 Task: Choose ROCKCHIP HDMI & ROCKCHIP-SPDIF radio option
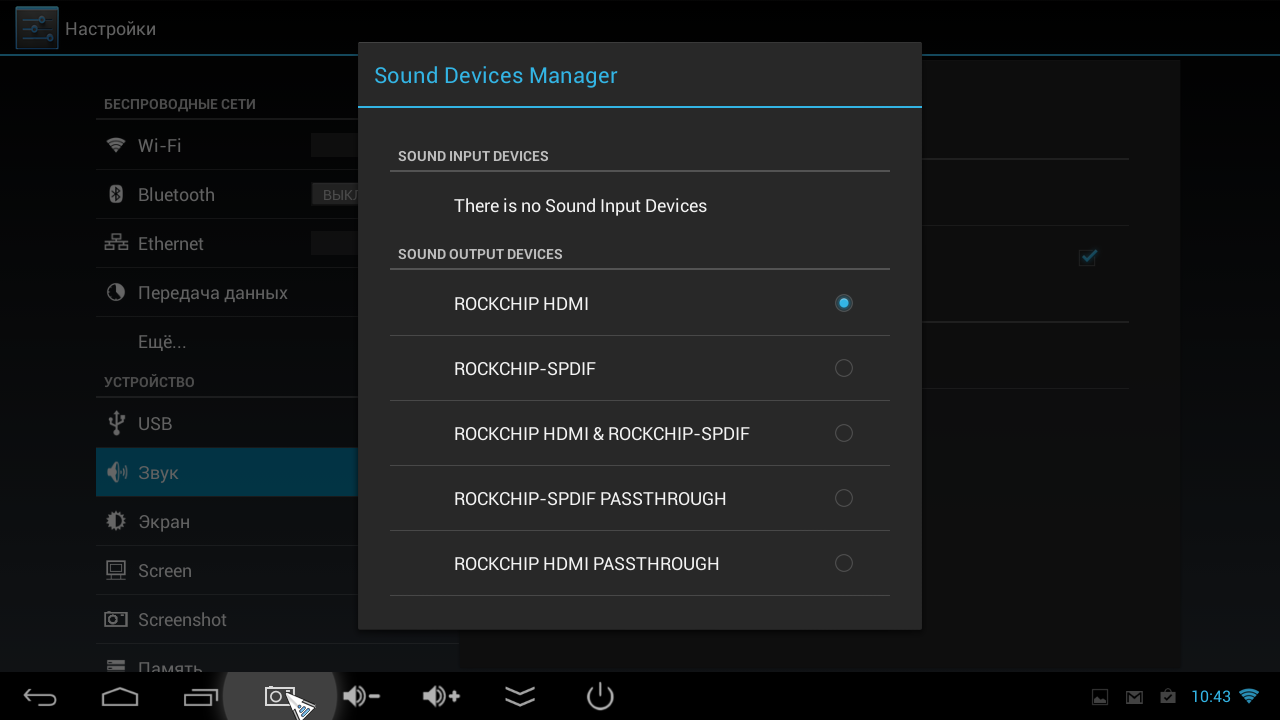point(844,433)
